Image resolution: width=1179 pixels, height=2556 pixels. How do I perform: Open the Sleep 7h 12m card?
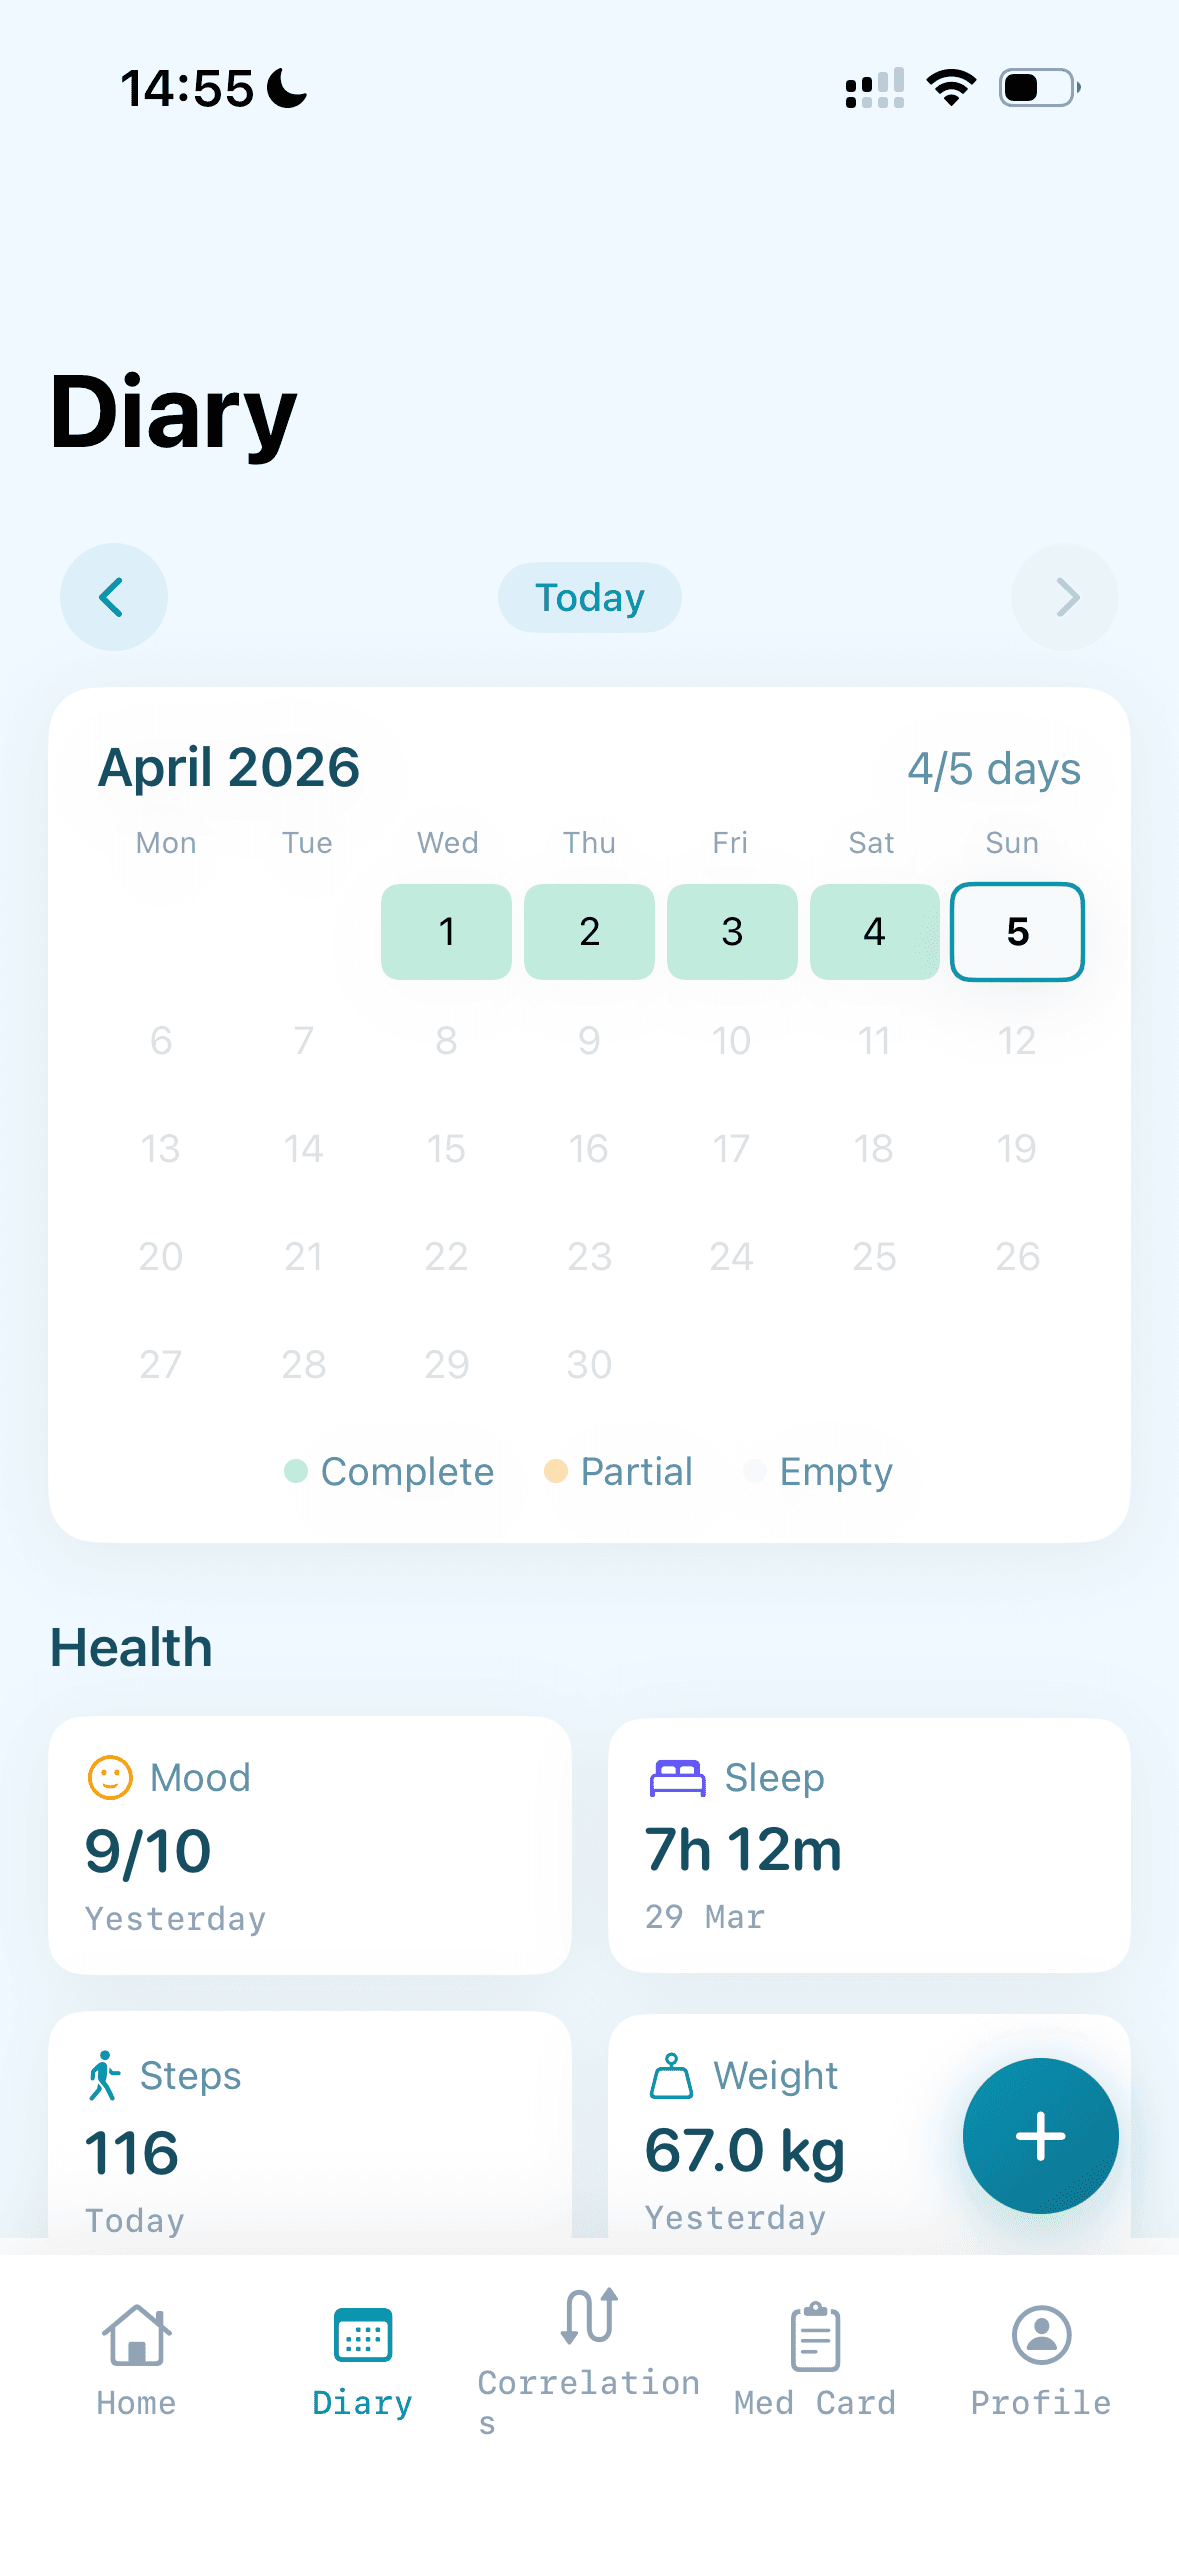pos(869,1845)
